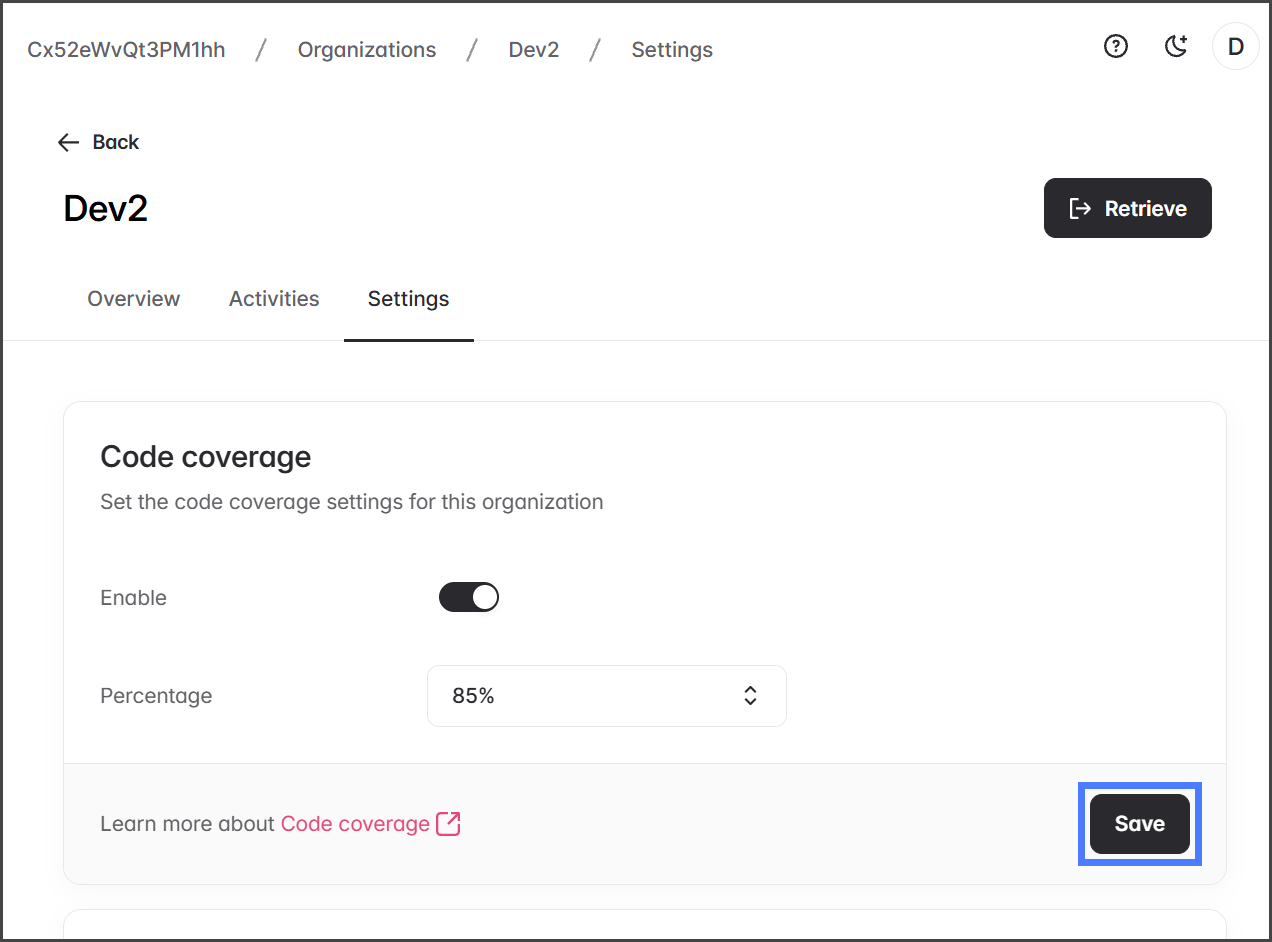
Task: Click the Back text link
Action: coord(116,142)
